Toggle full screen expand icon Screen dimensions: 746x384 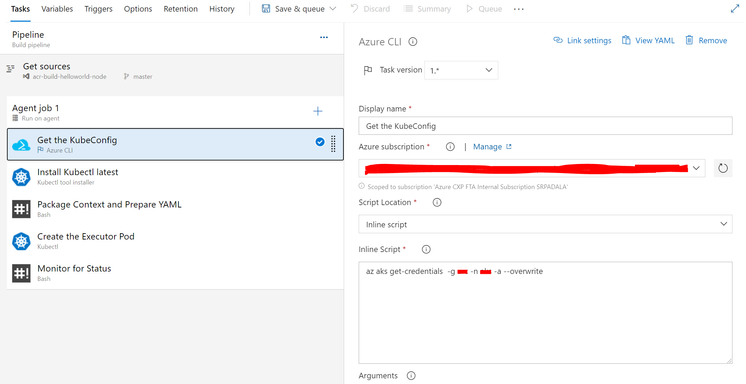pyautogui.click(x=735, y=9)
